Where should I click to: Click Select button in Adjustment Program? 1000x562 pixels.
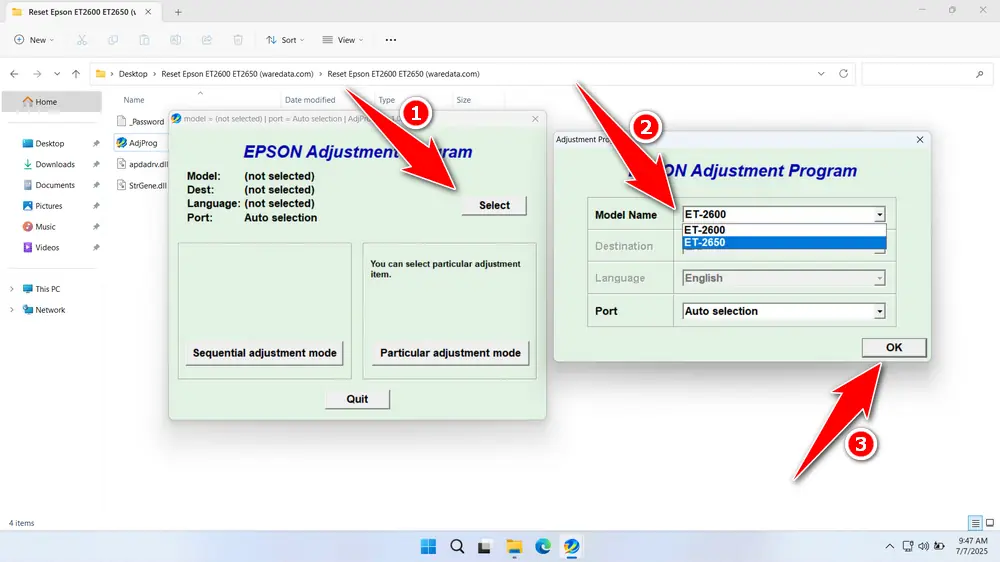tap(494, 205)
